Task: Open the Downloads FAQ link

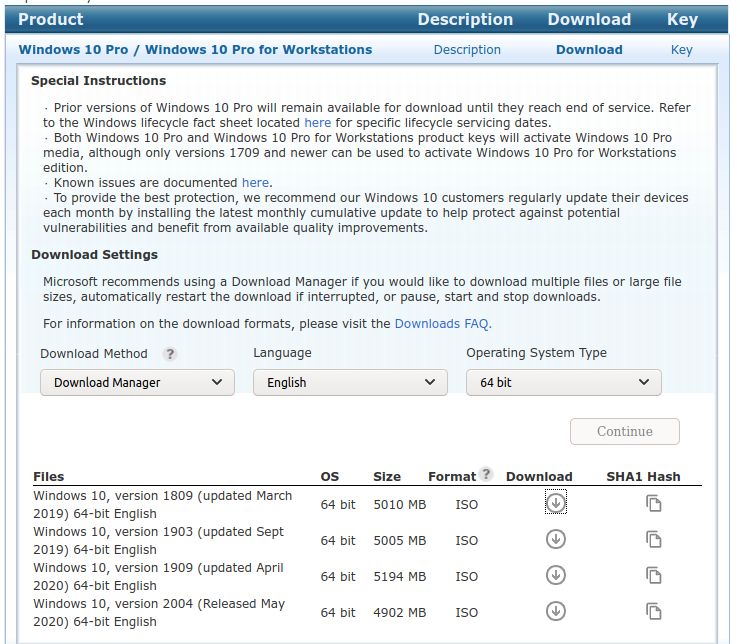Action: tap(441, 324)
